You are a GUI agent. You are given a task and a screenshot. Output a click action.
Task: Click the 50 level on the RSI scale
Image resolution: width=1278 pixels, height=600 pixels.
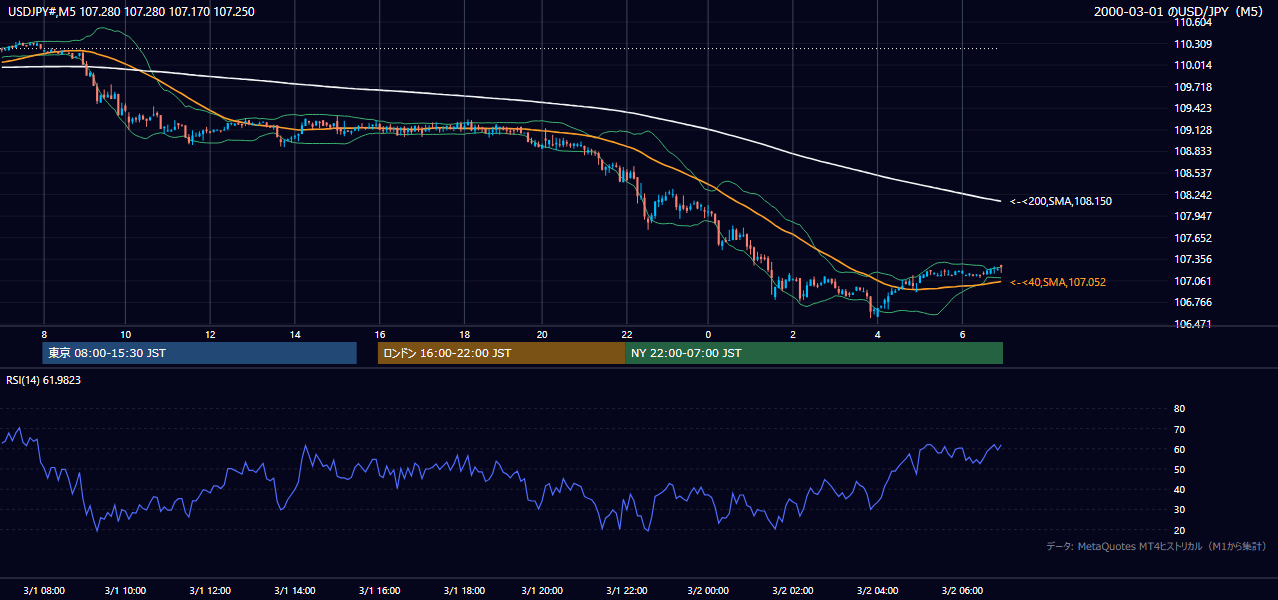click(x=1179, y=469)
